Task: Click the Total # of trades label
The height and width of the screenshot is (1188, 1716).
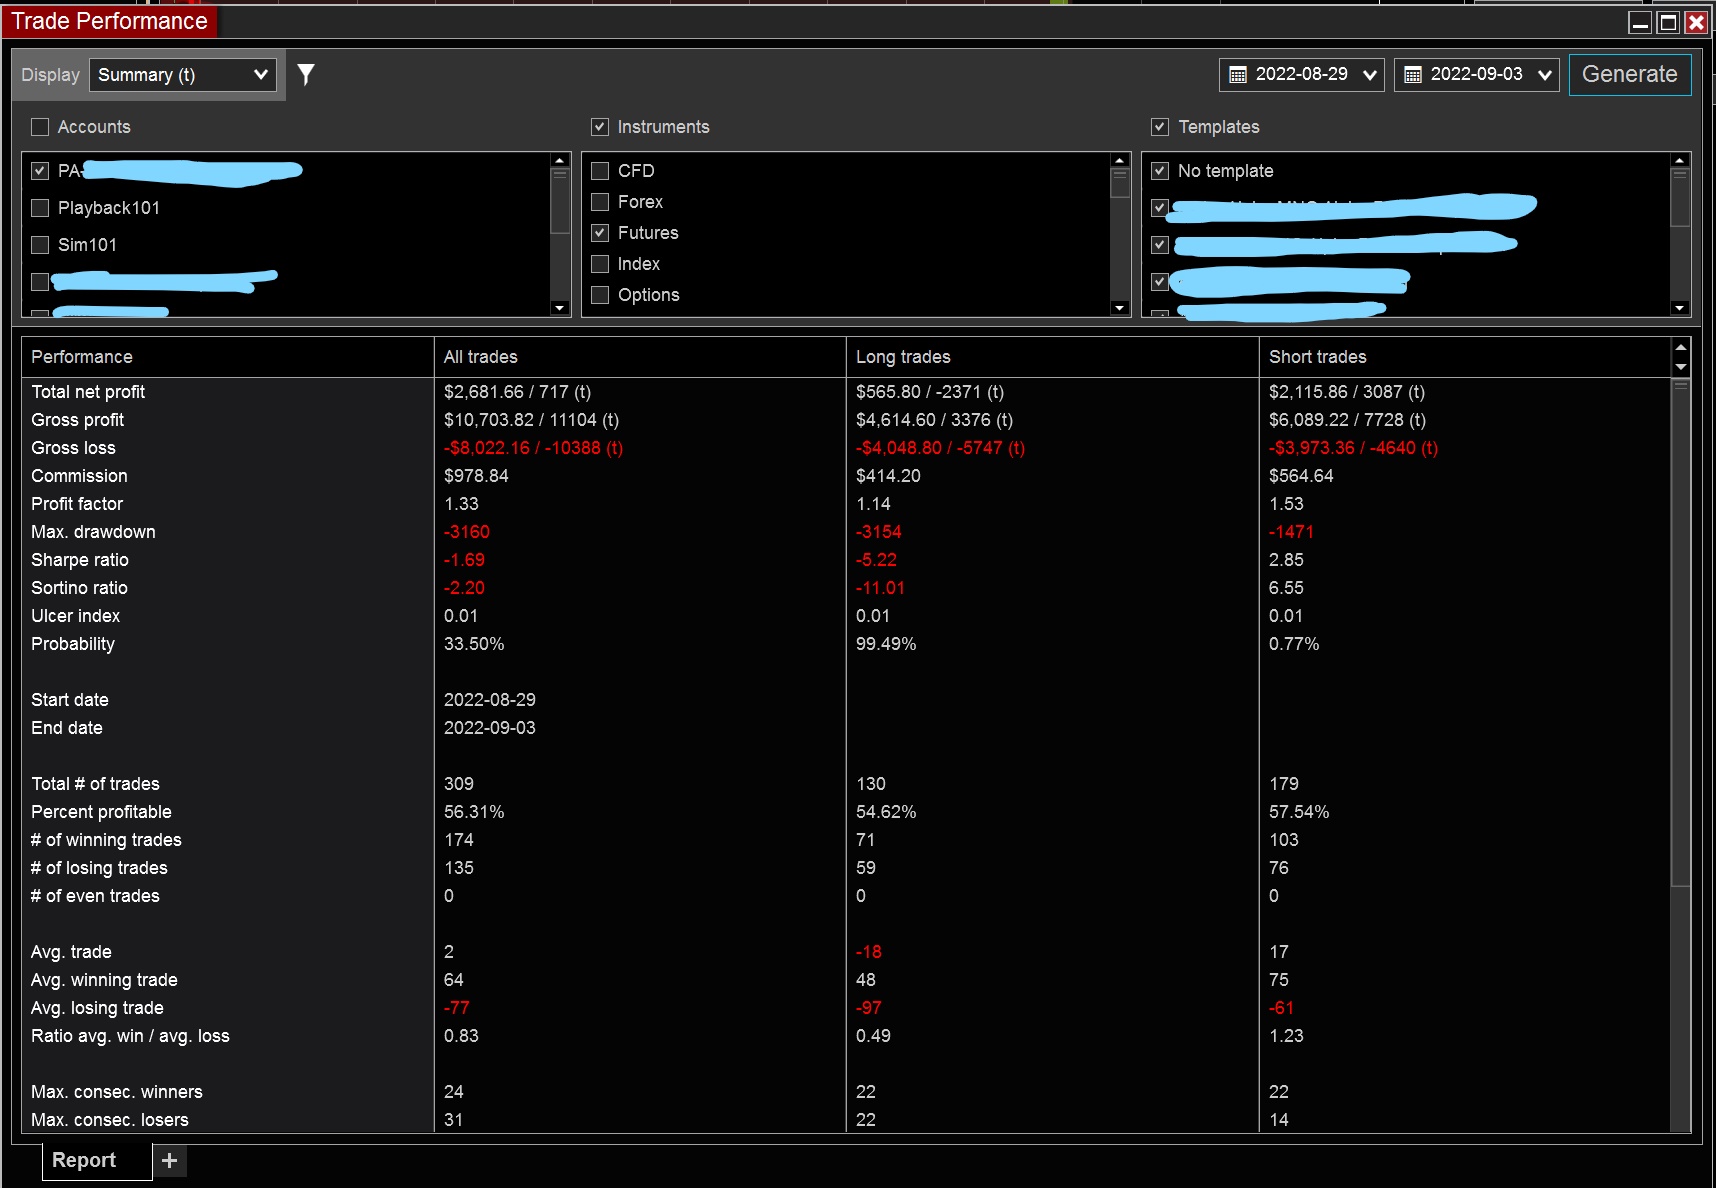Action: click(x=95, y=784)
